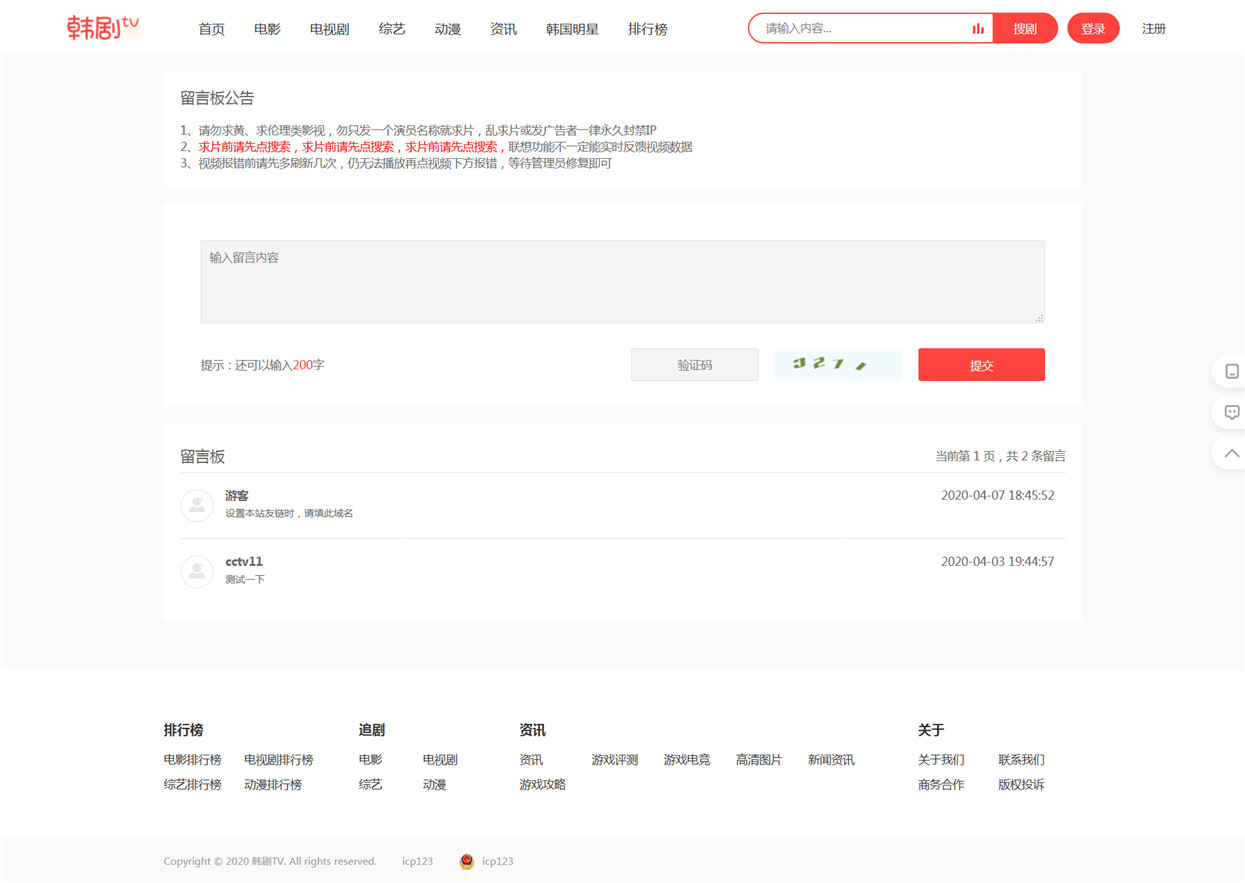Image resolution: width=1245 pixels, height=883 pixels.
Task: Open the 首页 navigation item
Action: point(212,29)
